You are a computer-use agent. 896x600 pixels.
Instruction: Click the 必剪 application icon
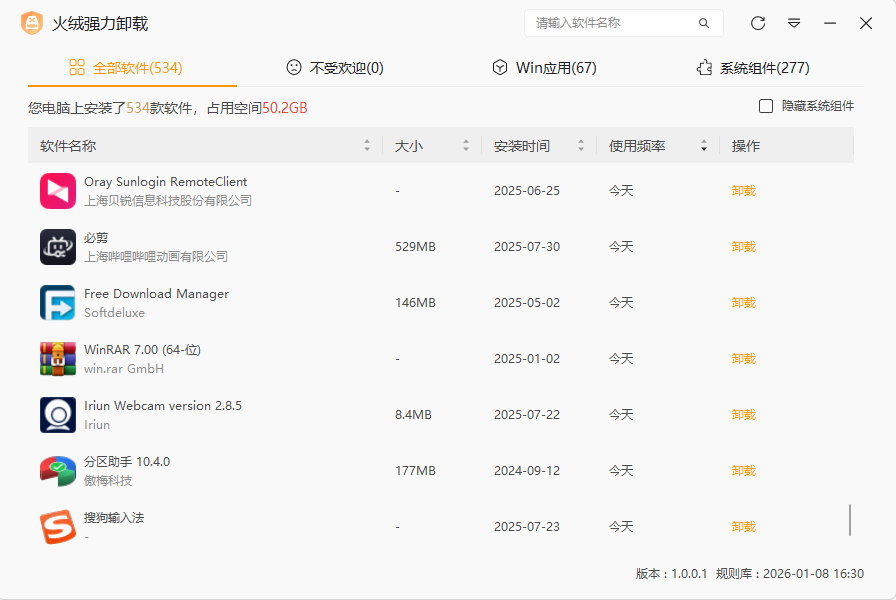57,246
